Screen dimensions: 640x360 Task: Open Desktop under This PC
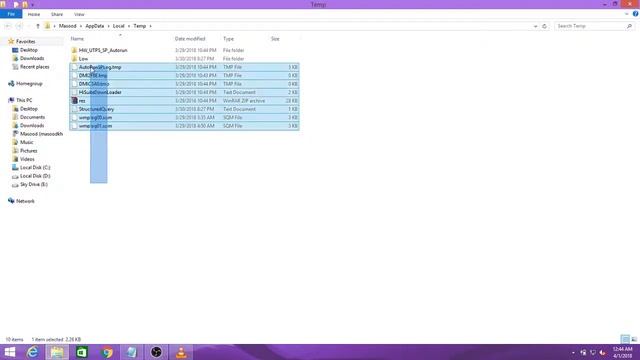tap(29, 109)
